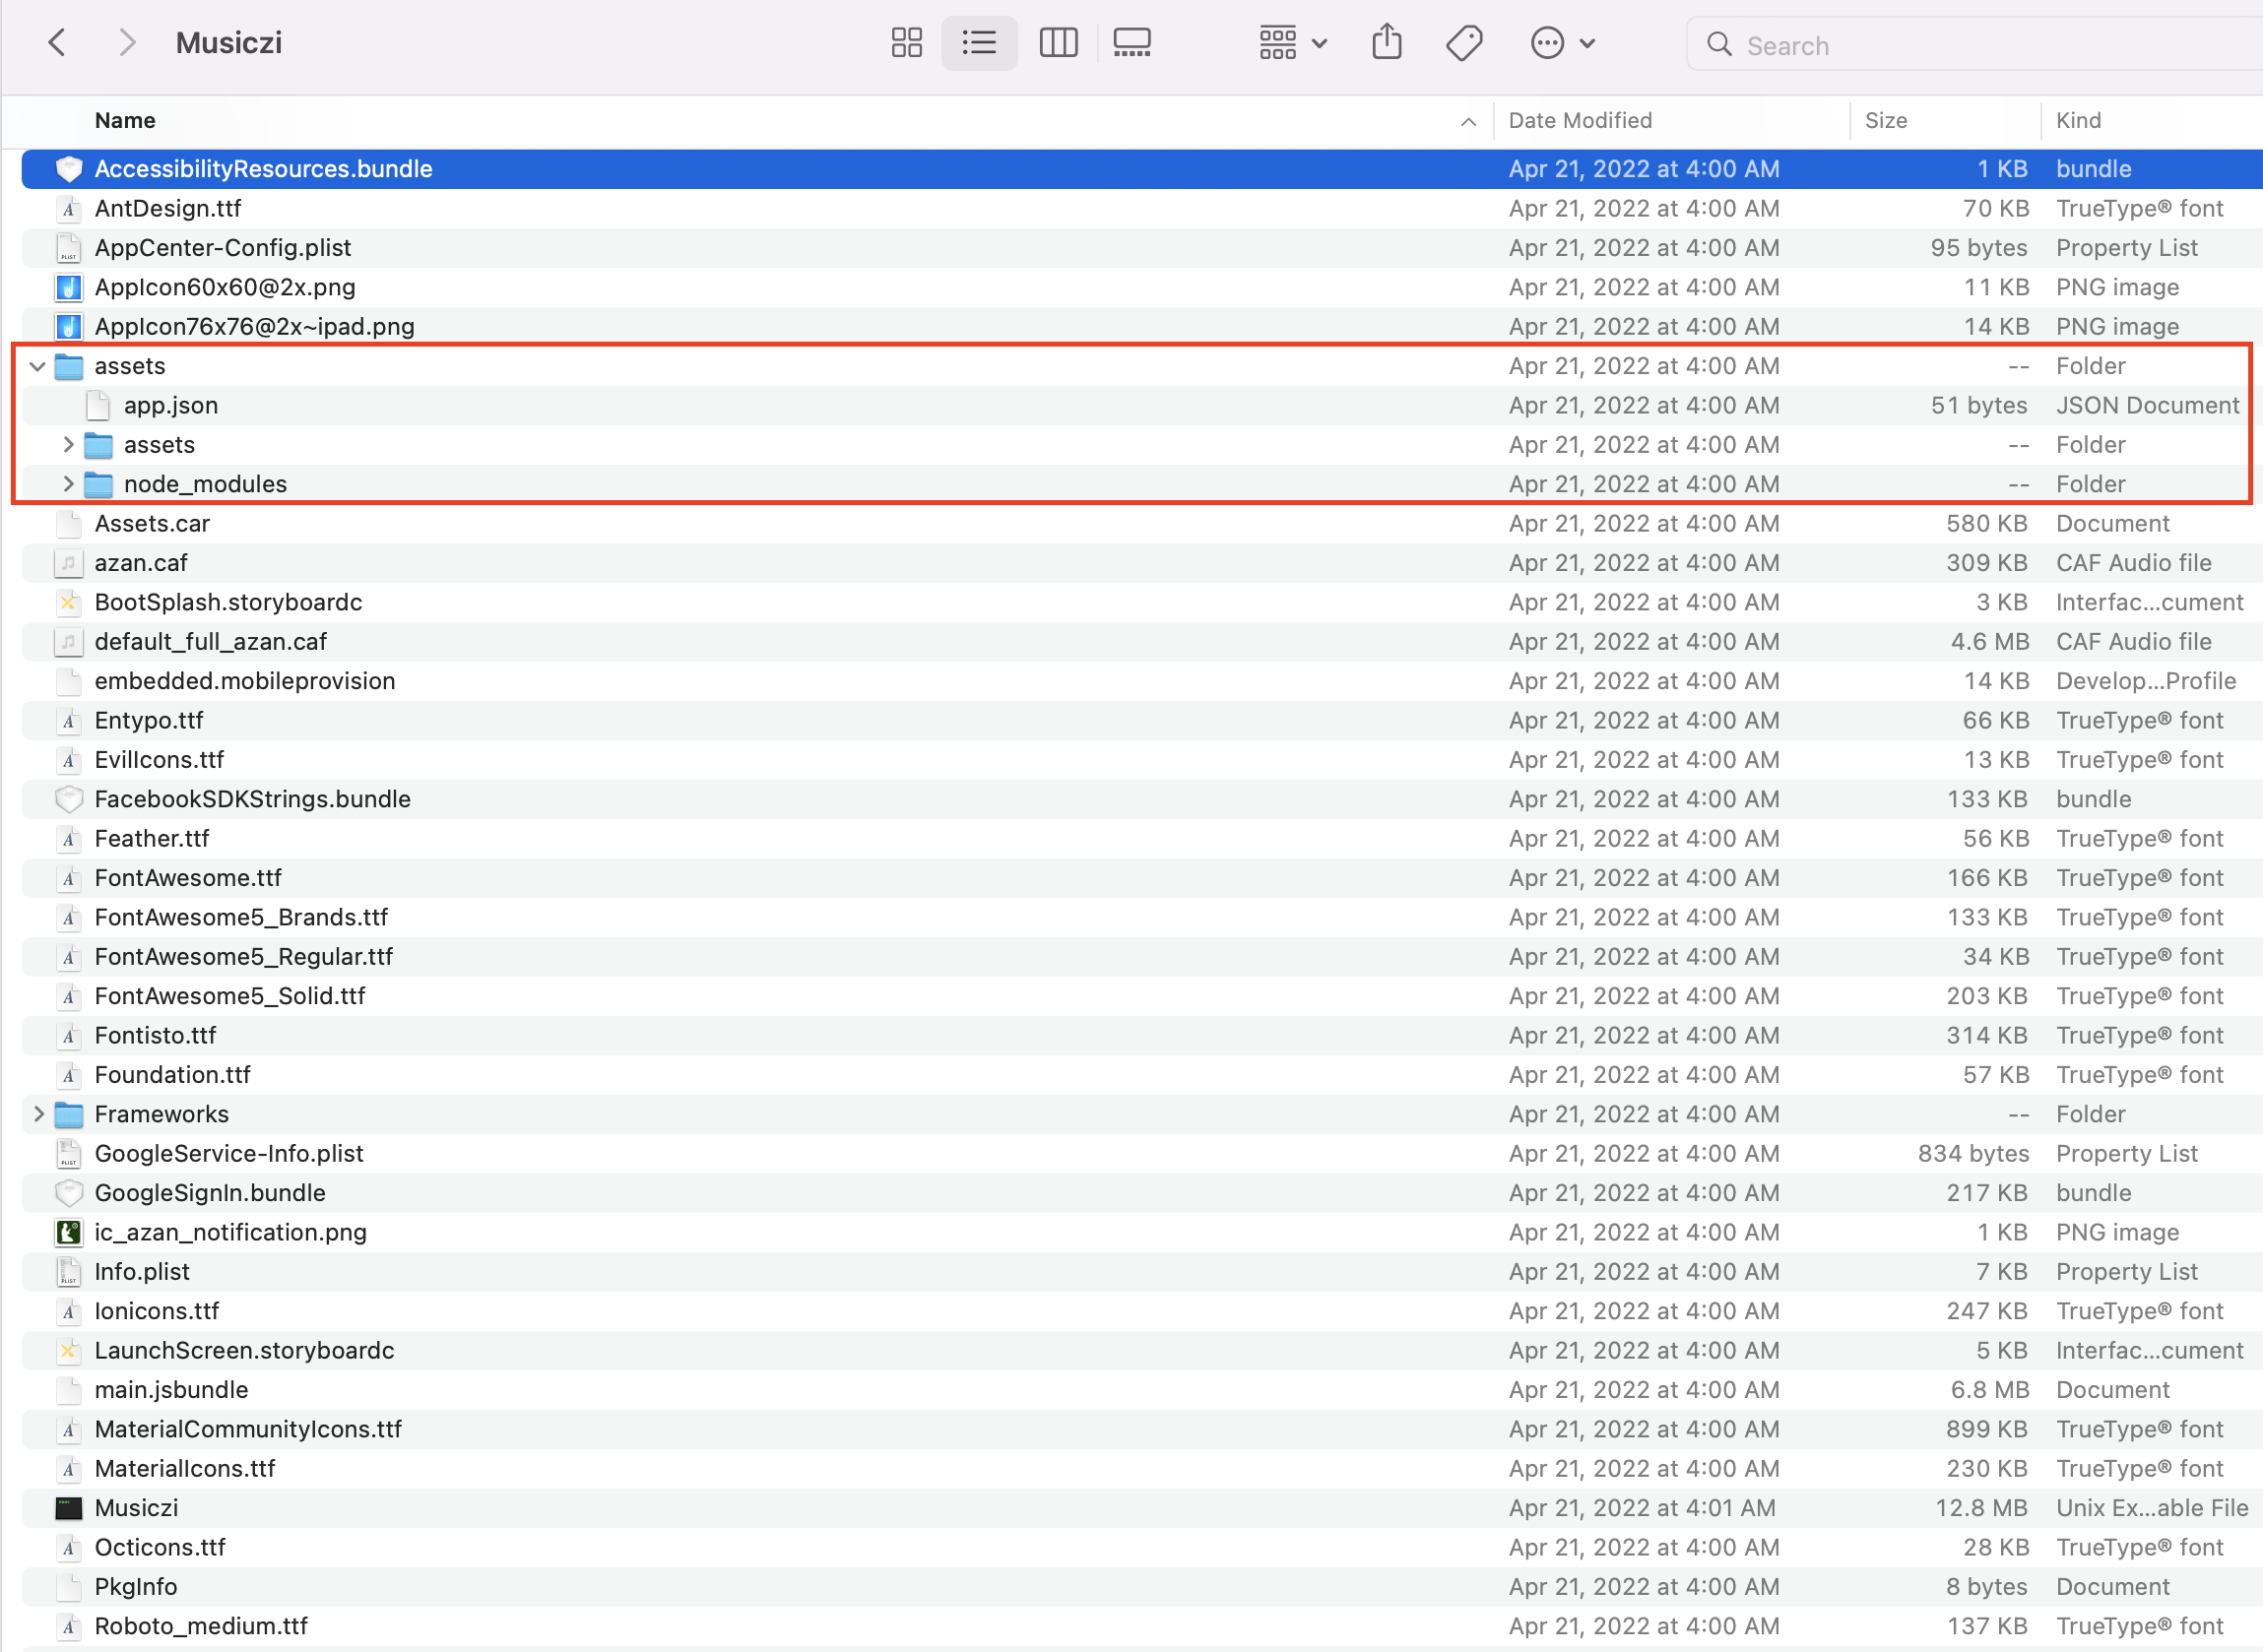Open the grouping options dropdown

click(x=1292, y=43)
